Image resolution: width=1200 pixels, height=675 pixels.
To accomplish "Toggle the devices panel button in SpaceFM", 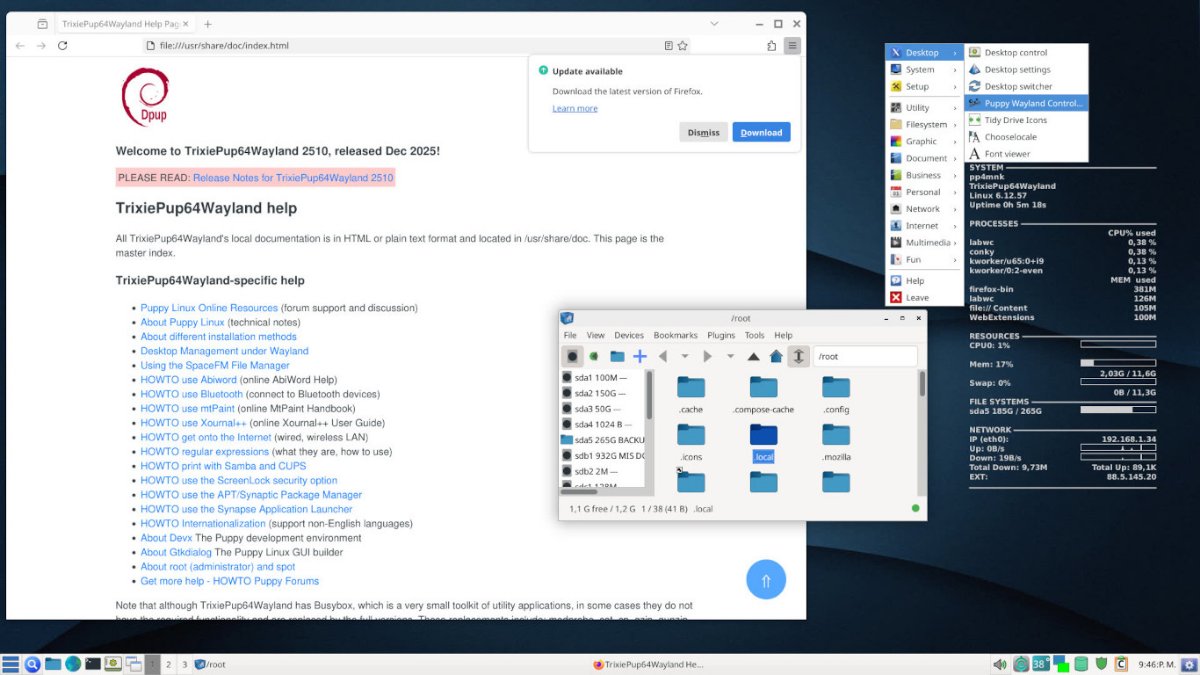I will pos(573,356).
